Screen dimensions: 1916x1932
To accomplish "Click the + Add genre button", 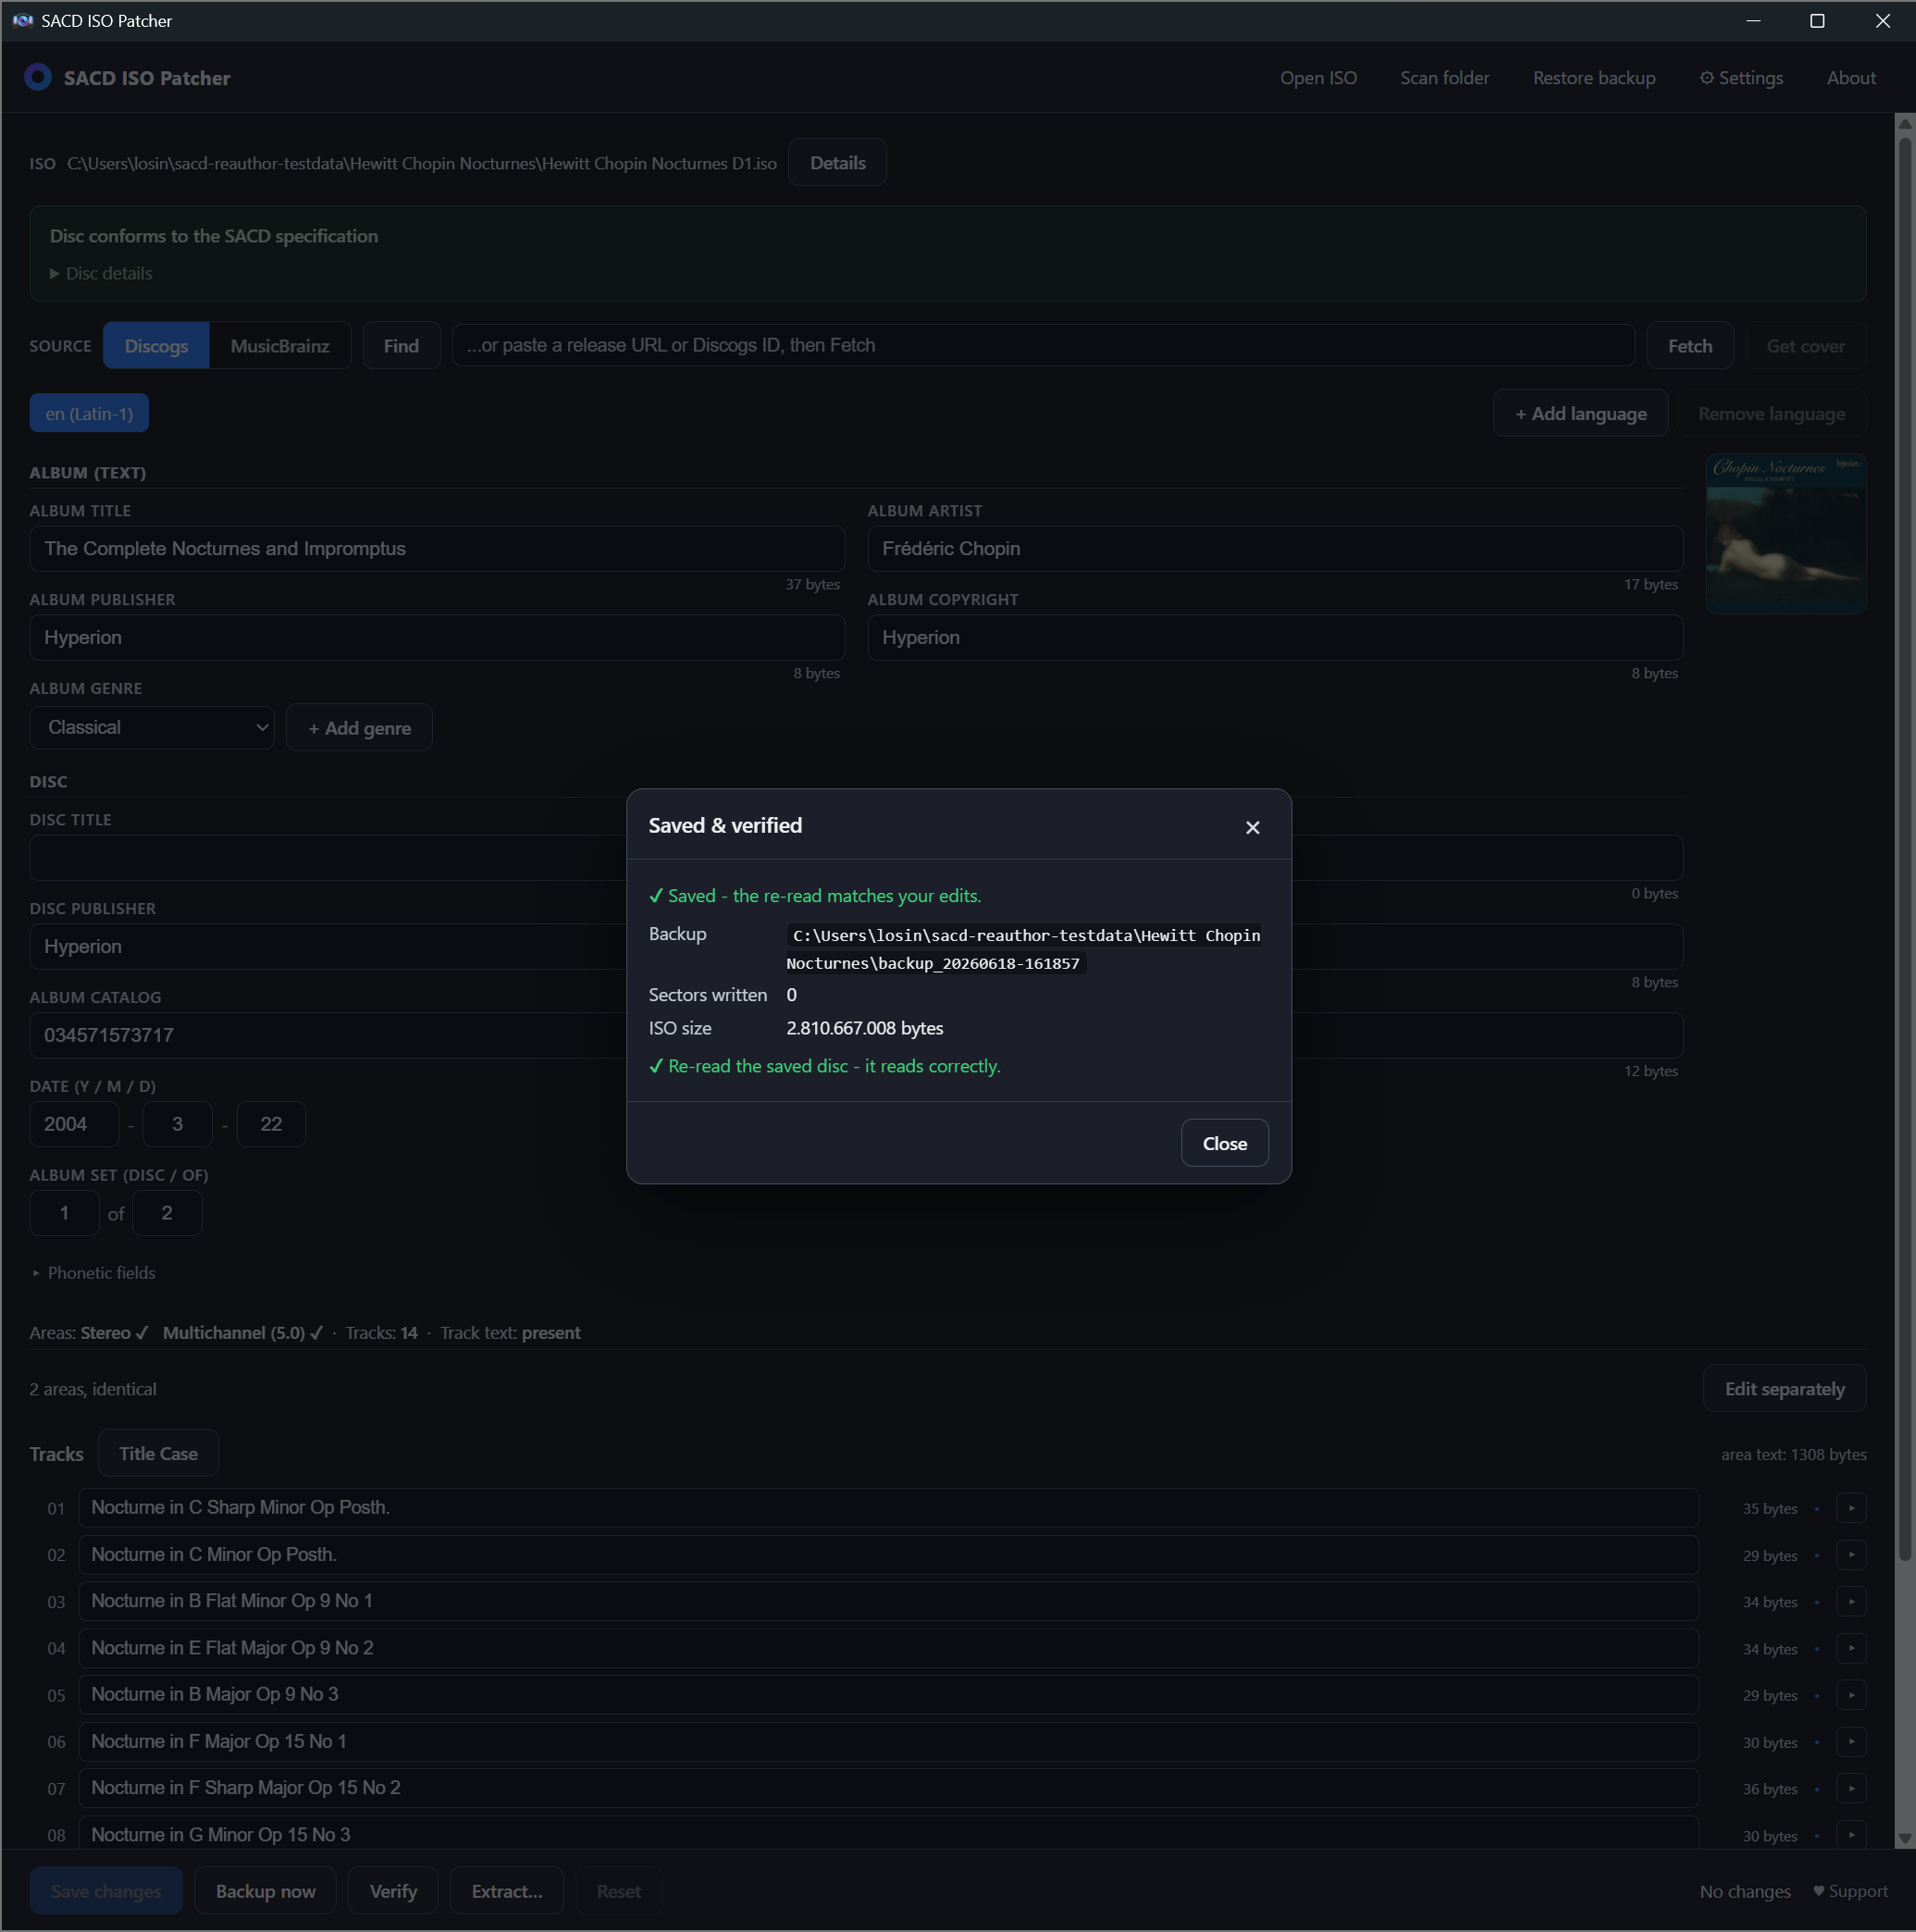I will [359, 728].
